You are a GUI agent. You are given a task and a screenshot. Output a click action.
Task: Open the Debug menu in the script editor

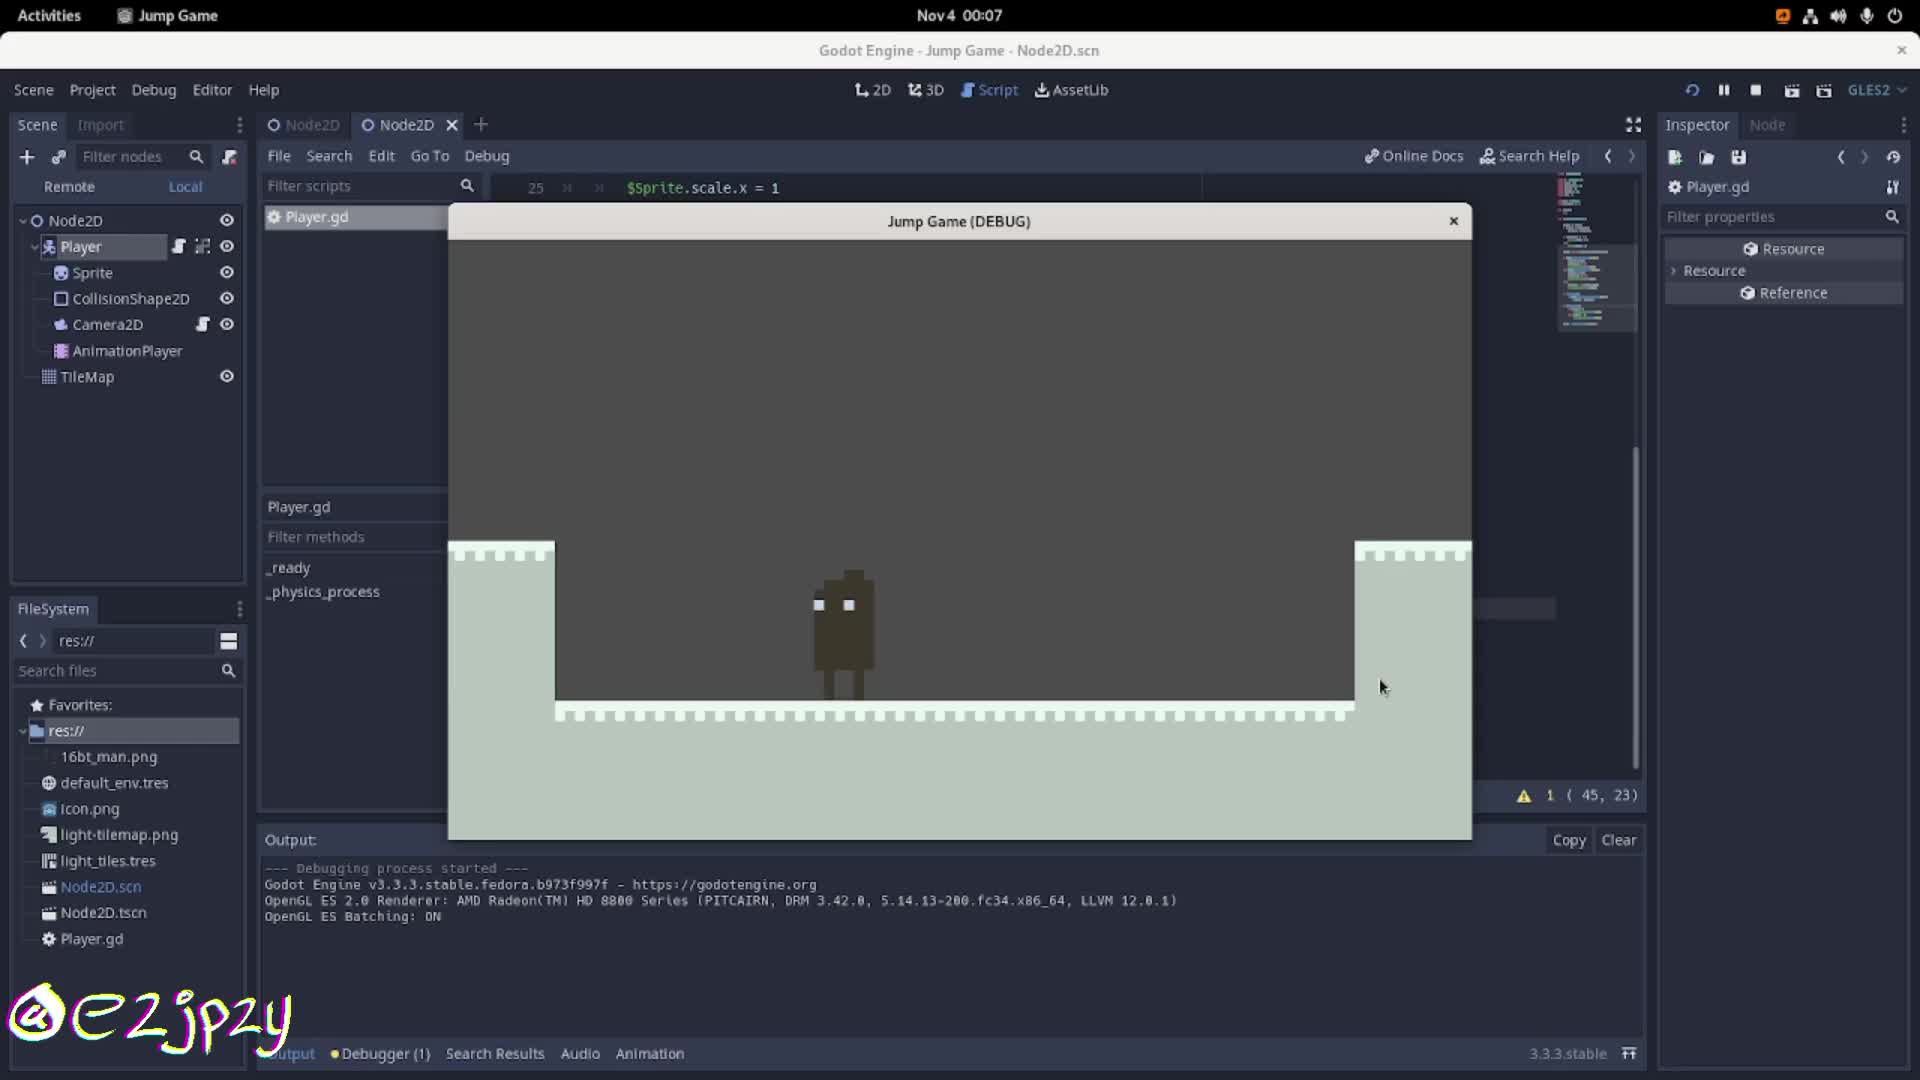(x=487, y=156)
